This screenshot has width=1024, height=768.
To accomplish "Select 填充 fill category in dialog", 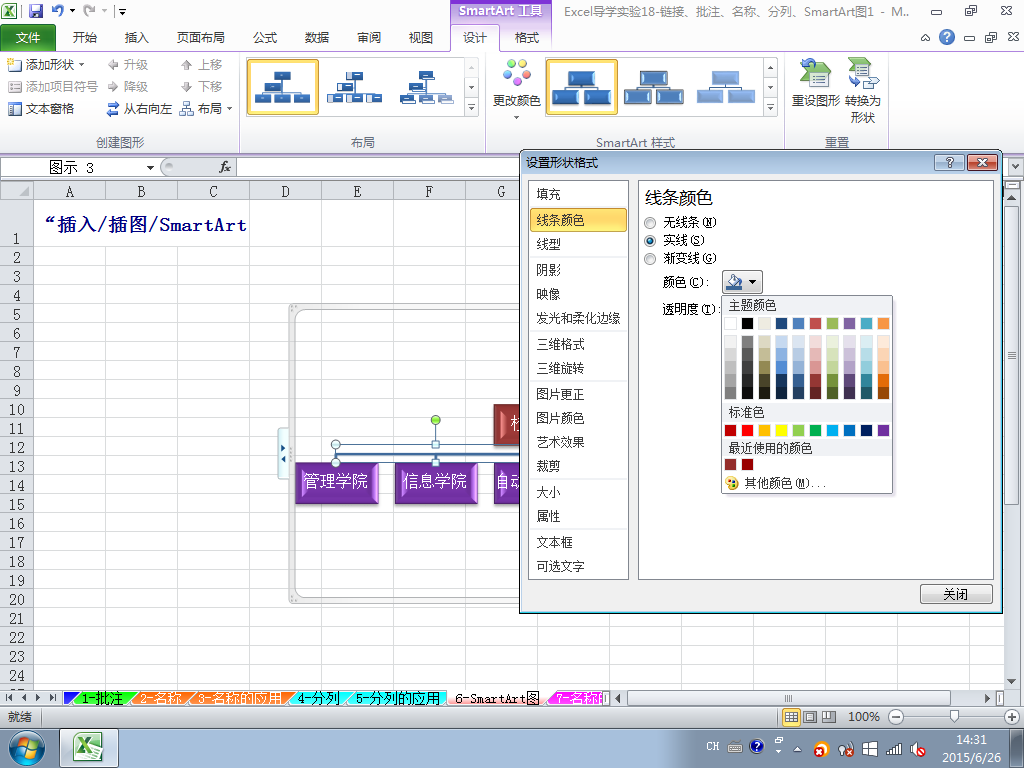I will click(x=579, y=195).
